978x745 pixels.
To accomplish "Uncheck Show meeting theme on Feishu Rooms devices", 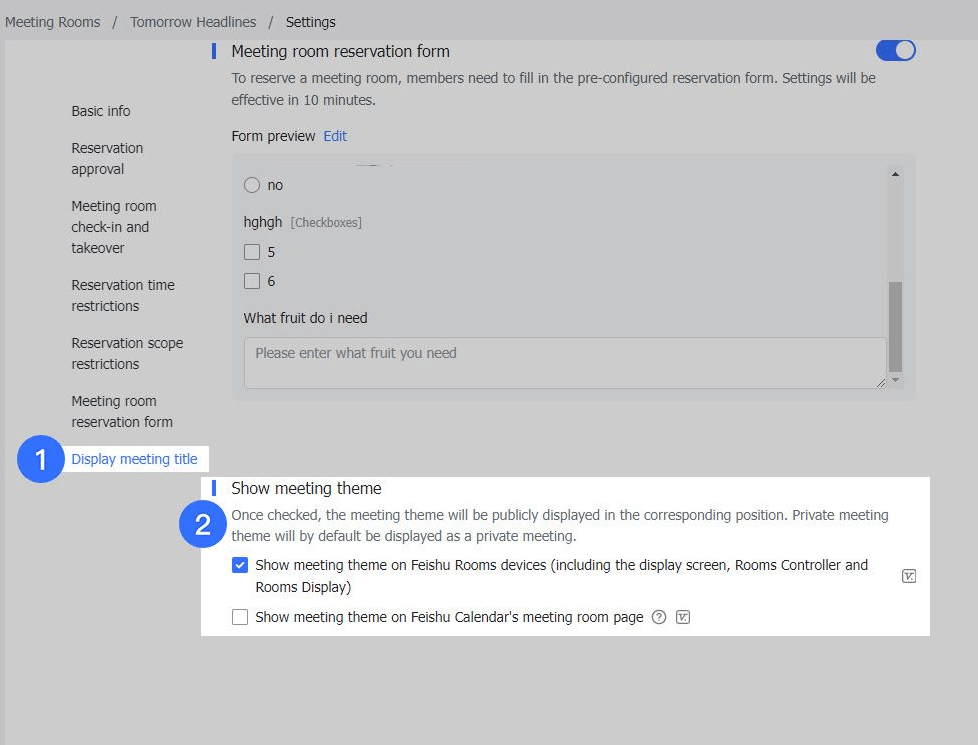I will [240, 566].
